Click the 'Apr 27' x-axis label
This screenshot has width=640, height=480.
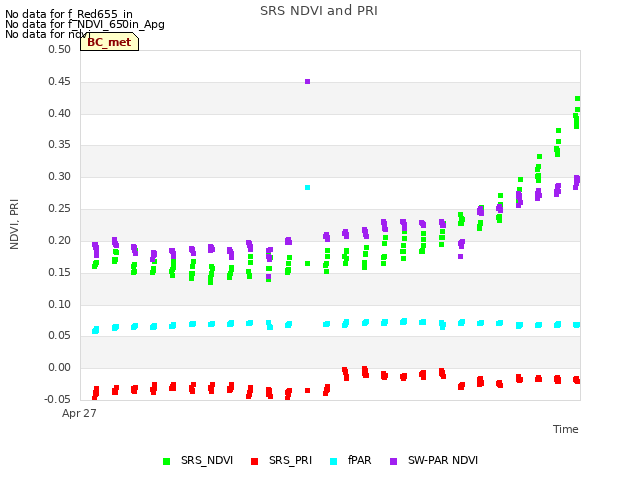[79, 413]
